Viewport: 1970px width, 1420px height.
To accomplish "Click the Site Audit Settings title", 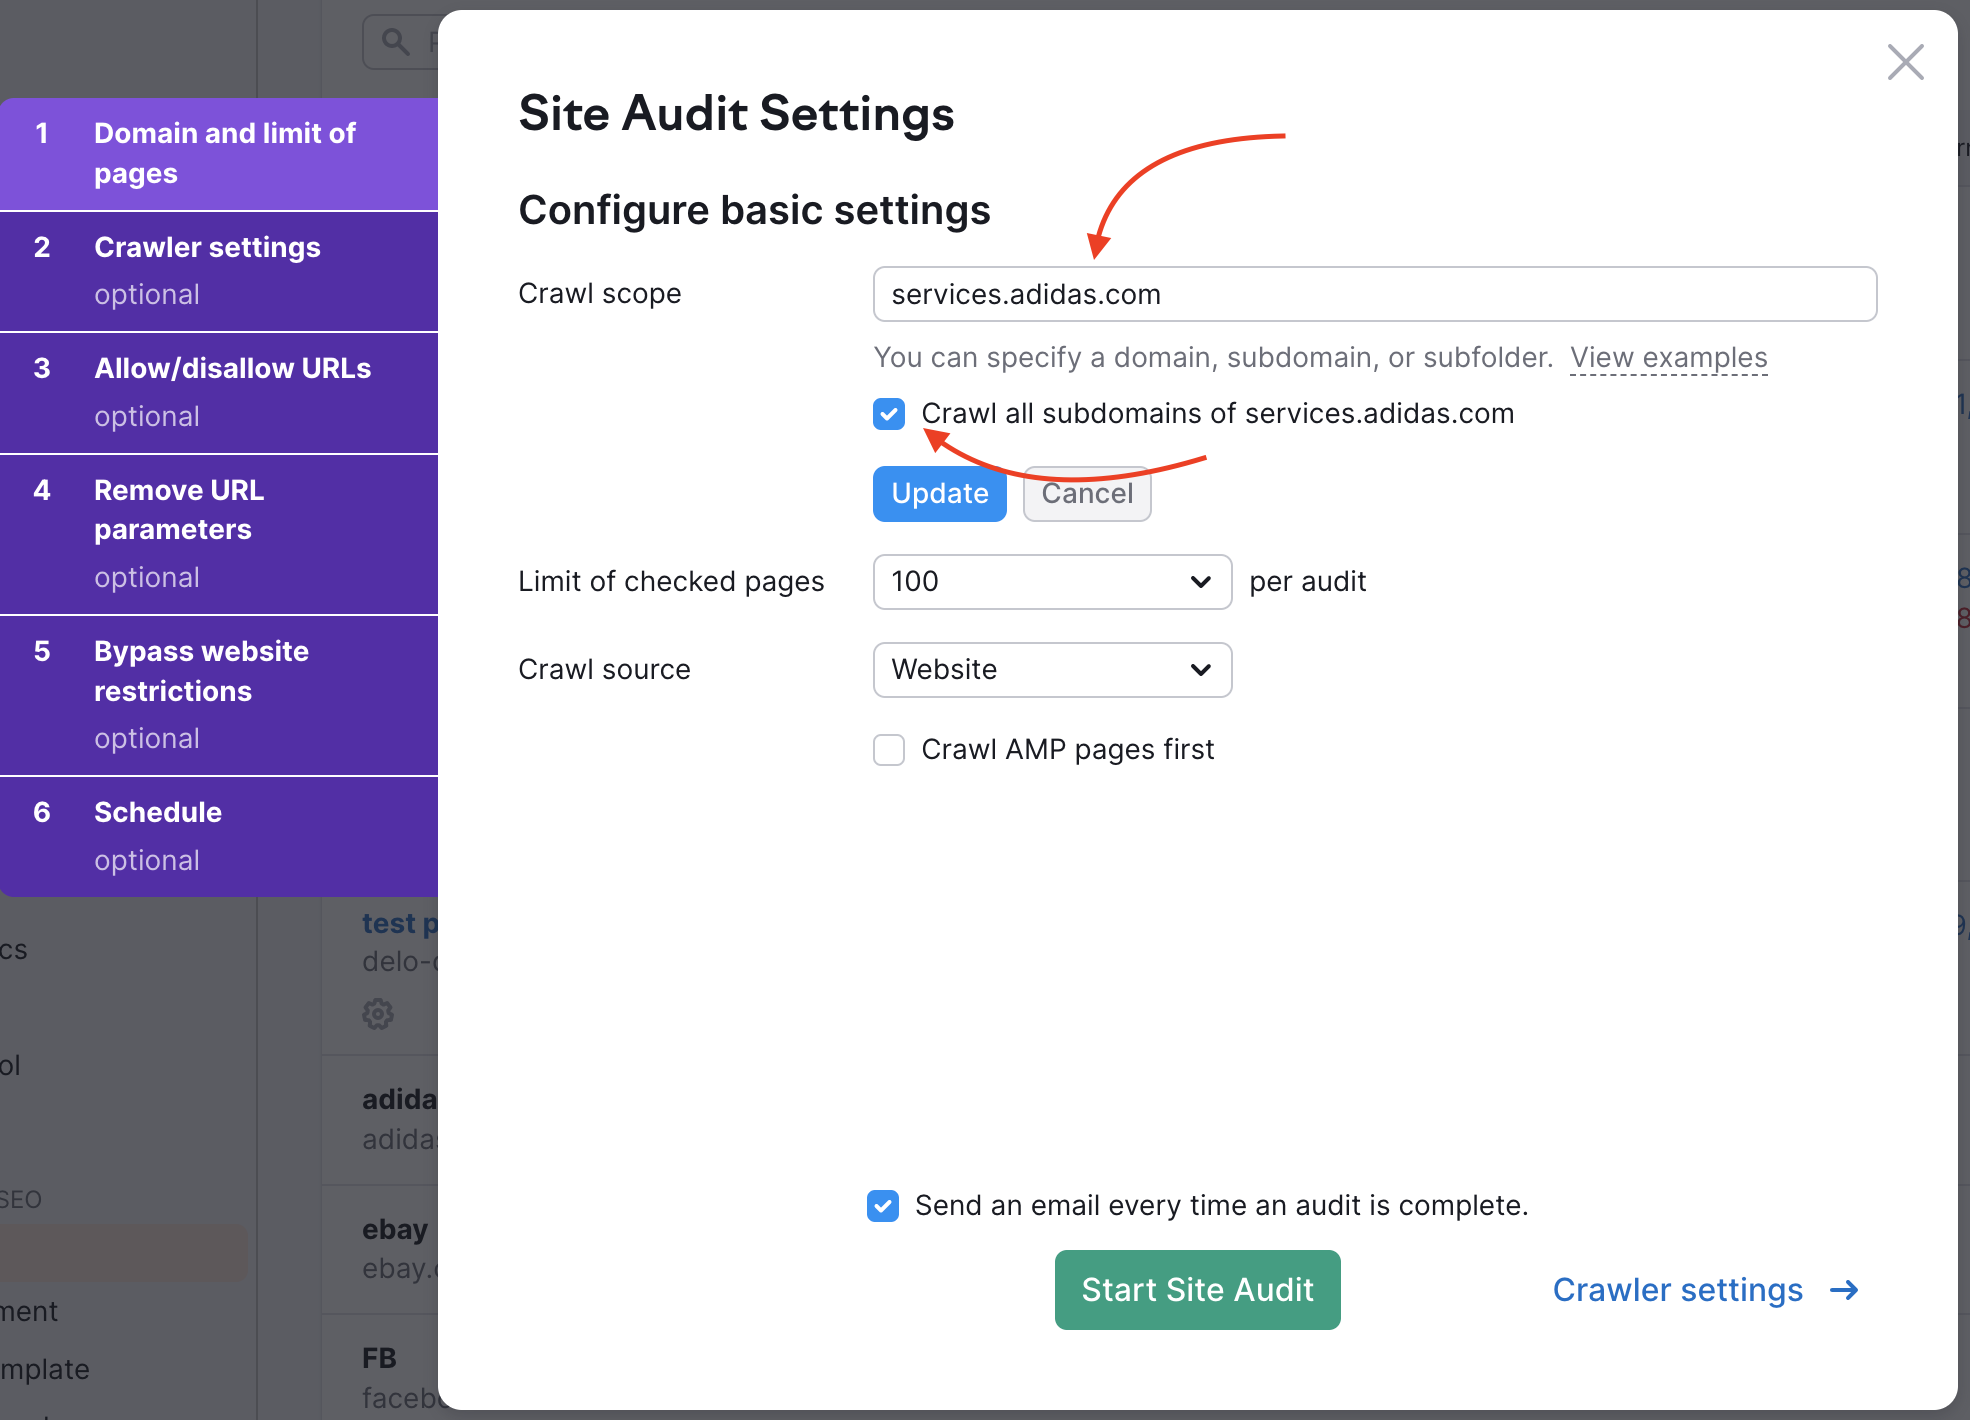I will [x=736, y=113].
